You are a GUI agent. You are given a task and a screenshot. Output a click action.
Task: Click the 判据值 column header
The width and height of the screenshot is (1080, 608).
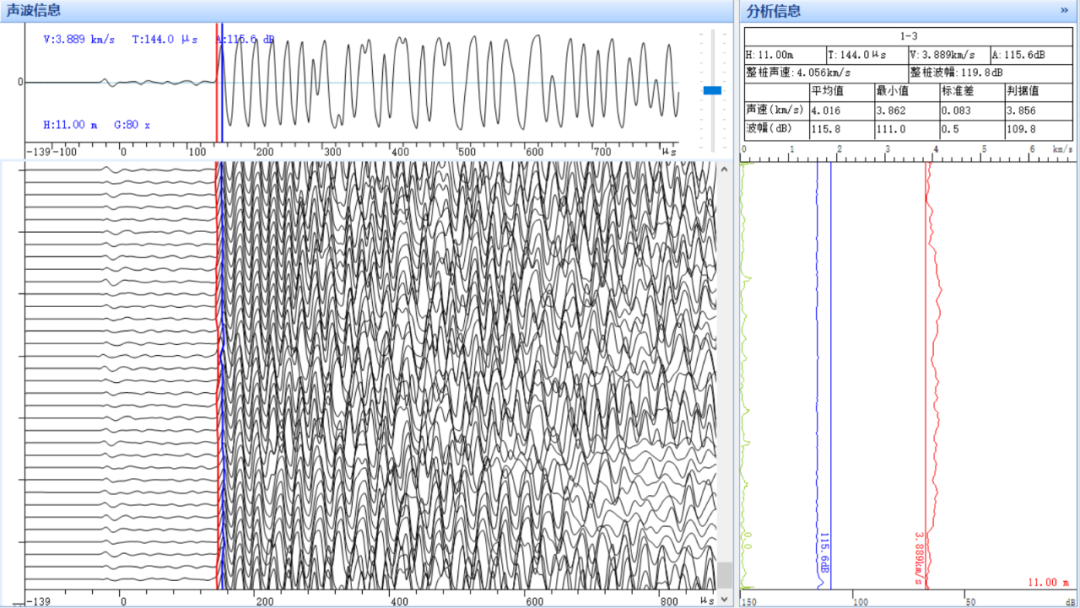[x=1022, y=91]
